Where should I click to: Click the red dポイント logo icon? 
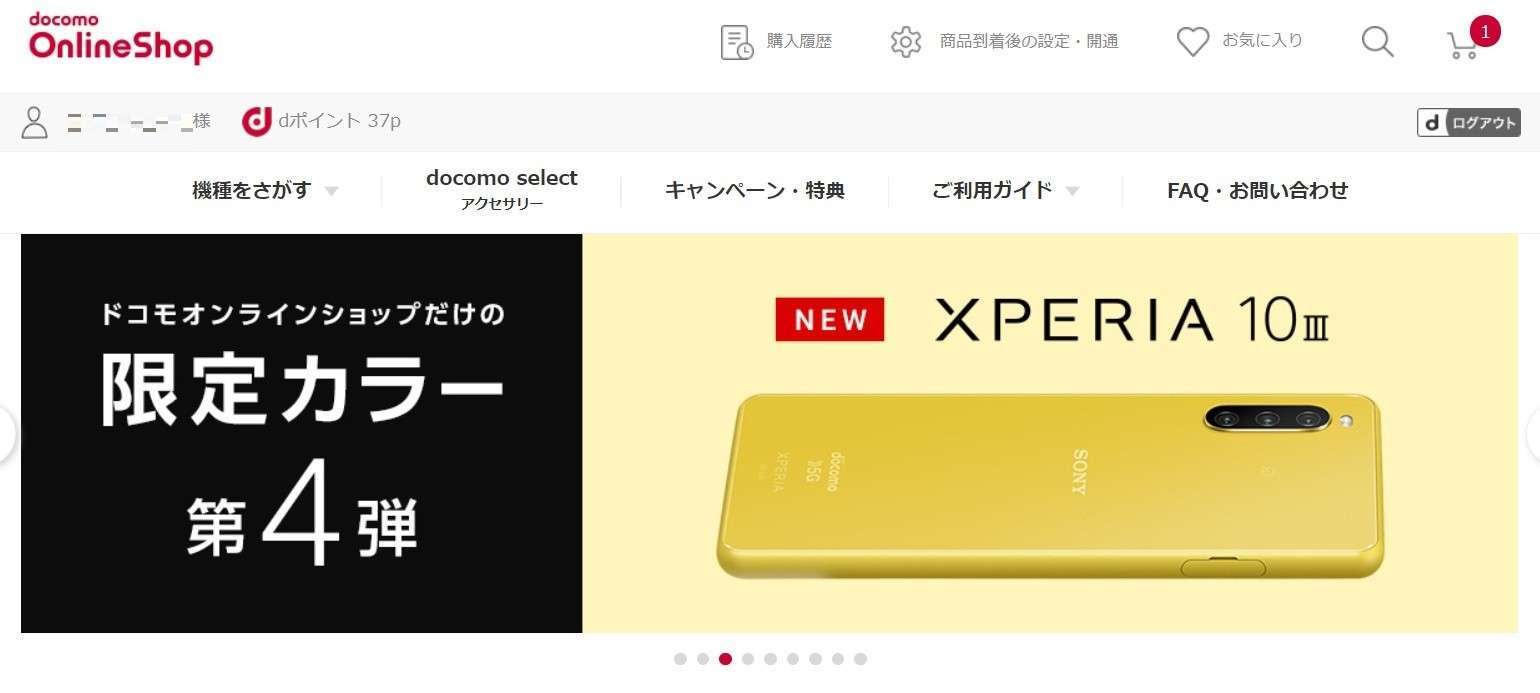(257, 121)
